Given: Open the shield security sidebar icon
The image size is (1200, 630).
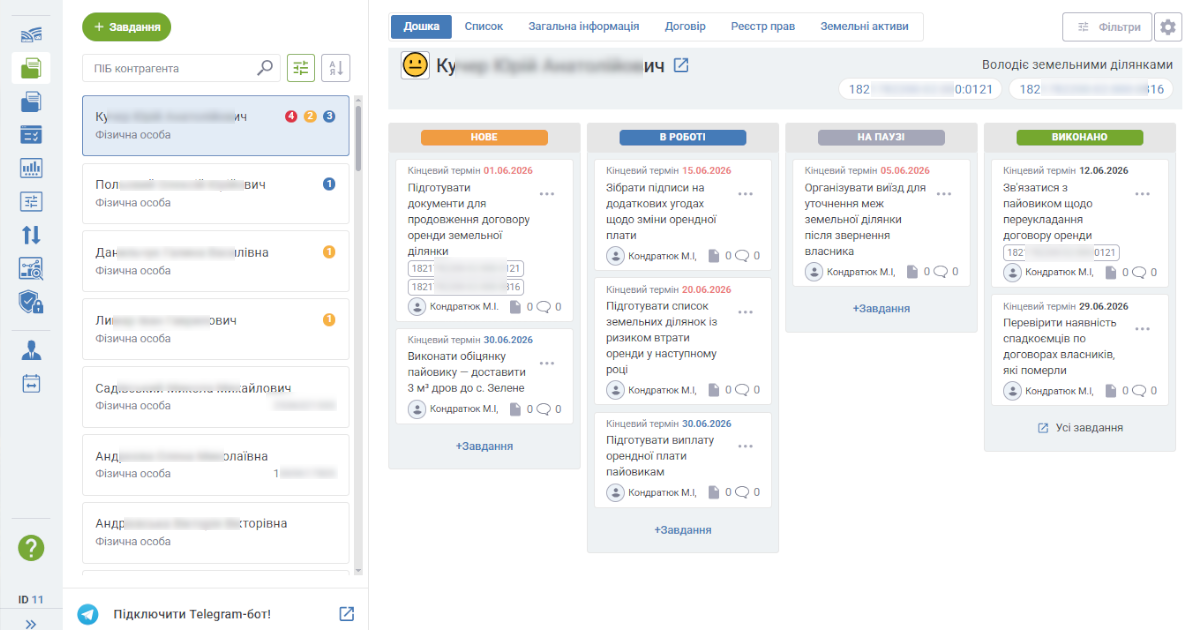Looking at the screenshot, I should pyautogui.click(x=31, y=302).
